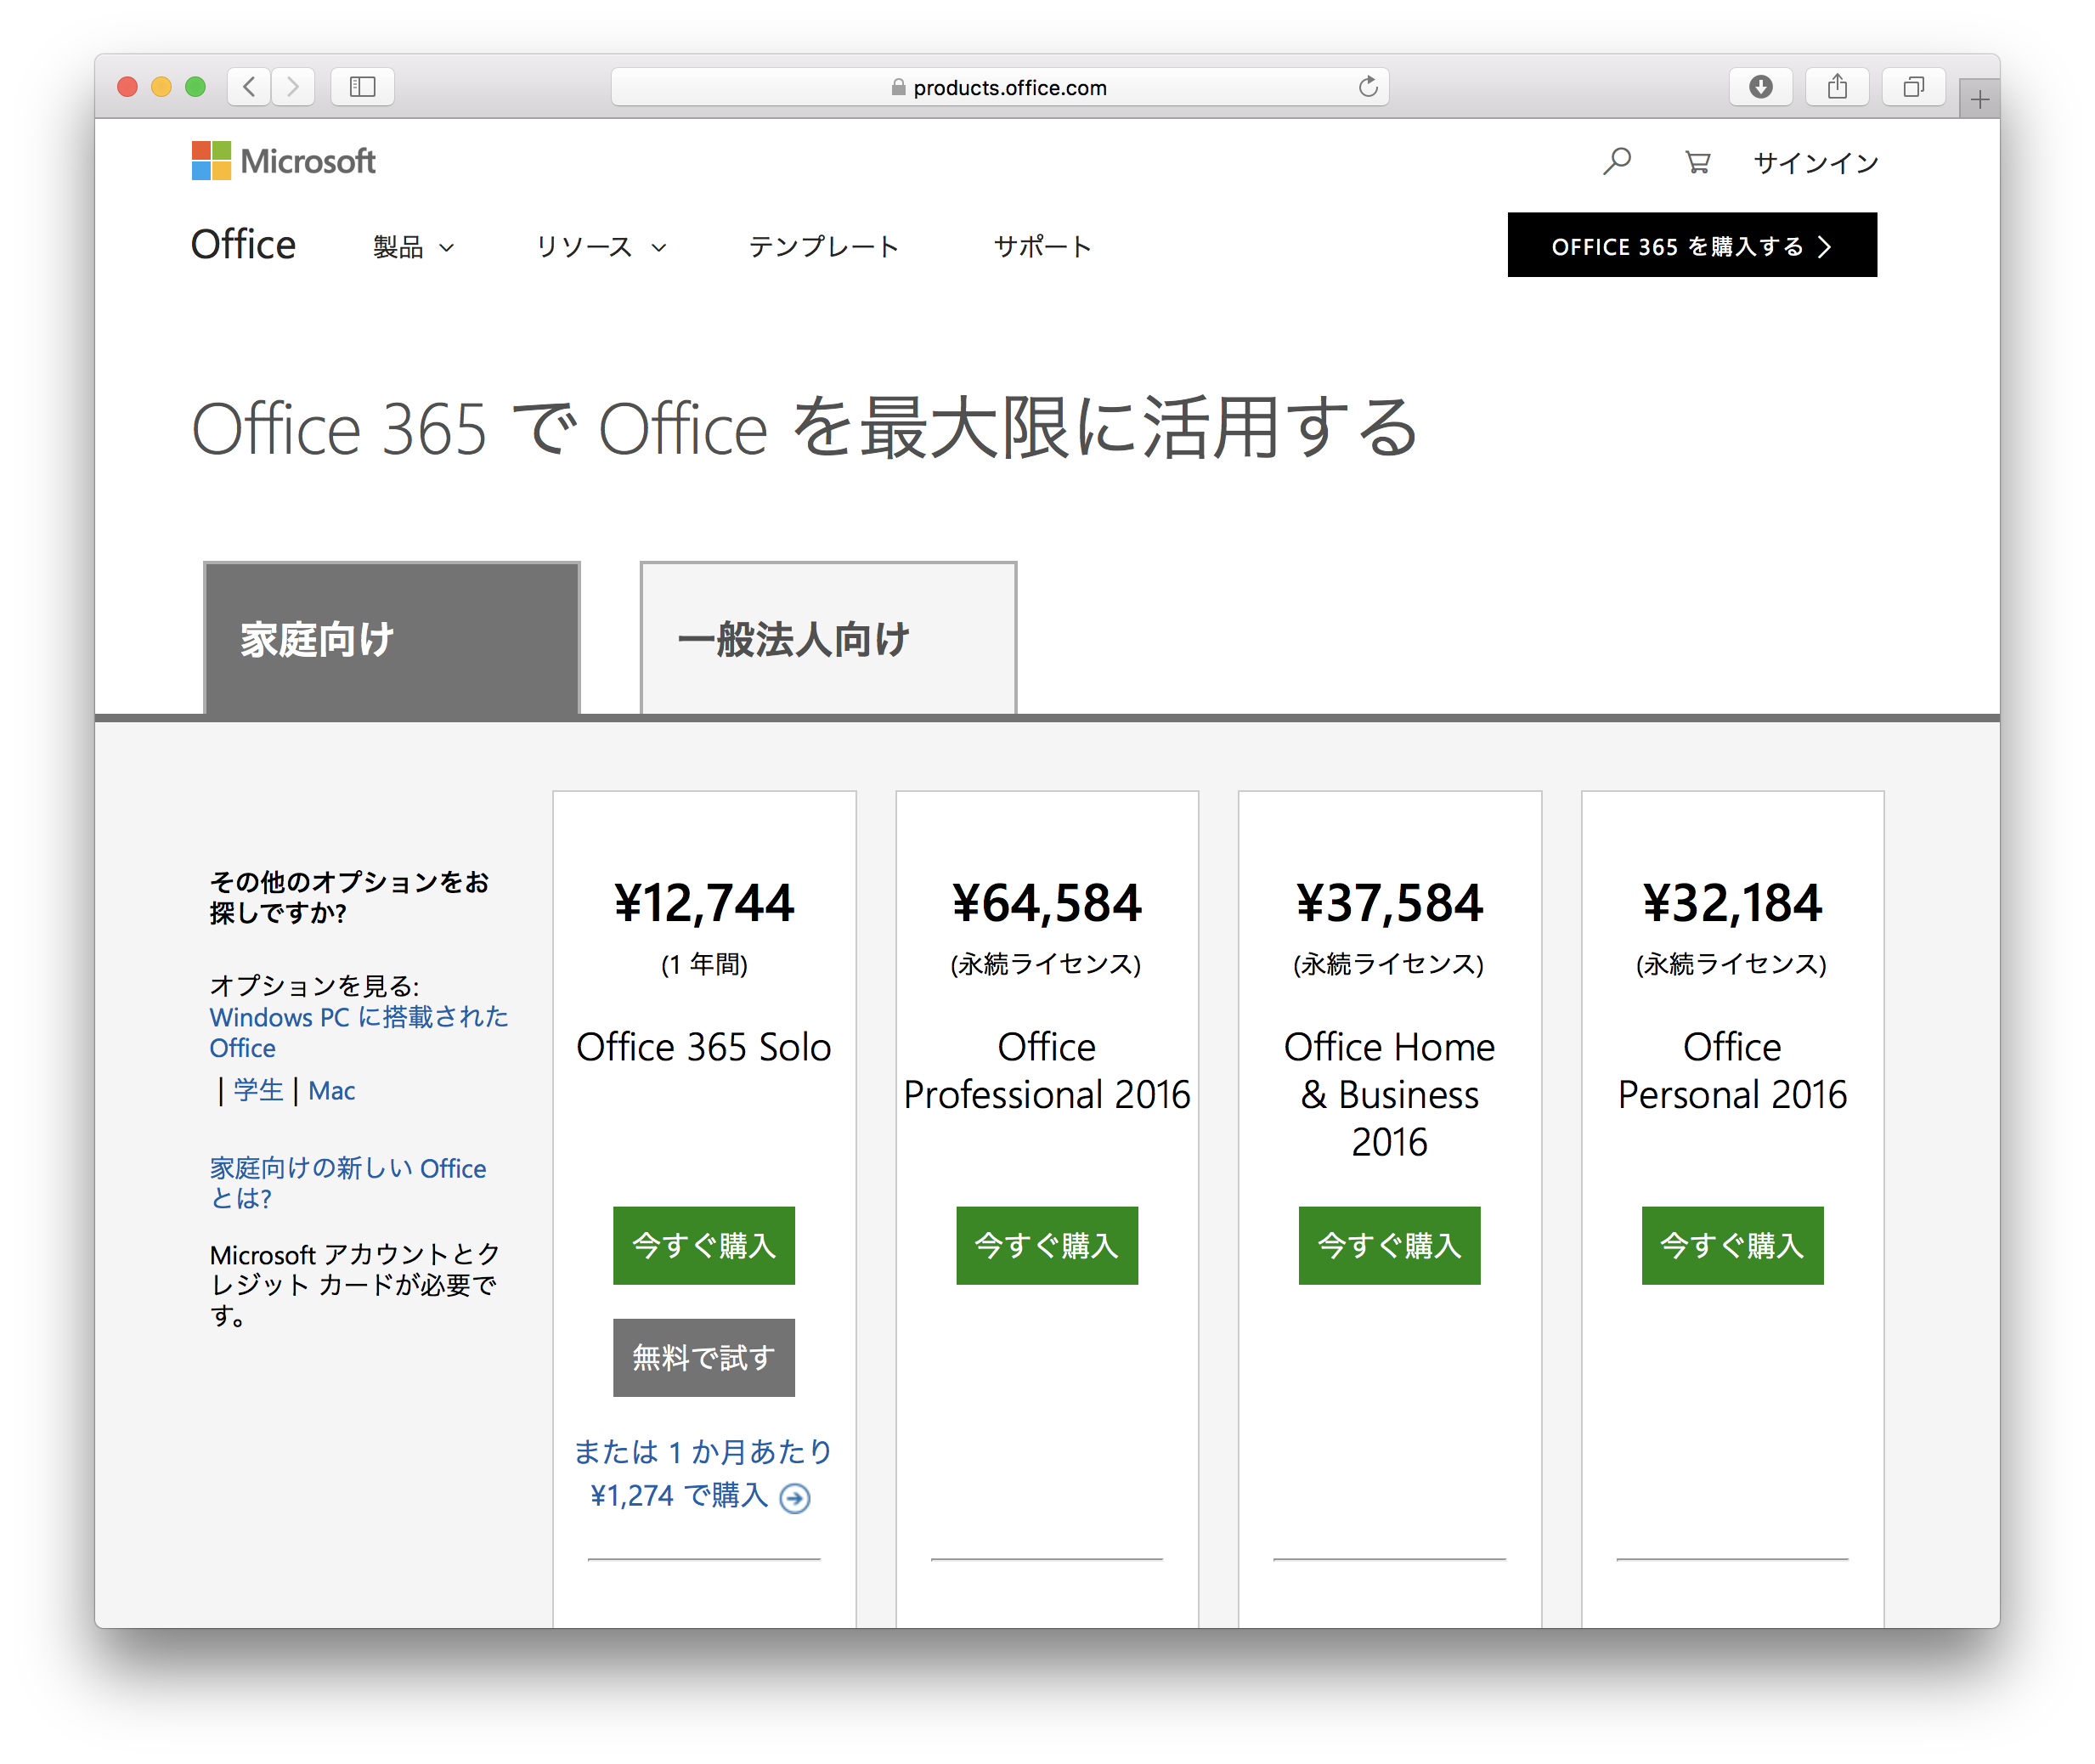Screen dimensions: 2095x1764
Task: Reload the page using the refresh icon
Action: (1367, 87)
